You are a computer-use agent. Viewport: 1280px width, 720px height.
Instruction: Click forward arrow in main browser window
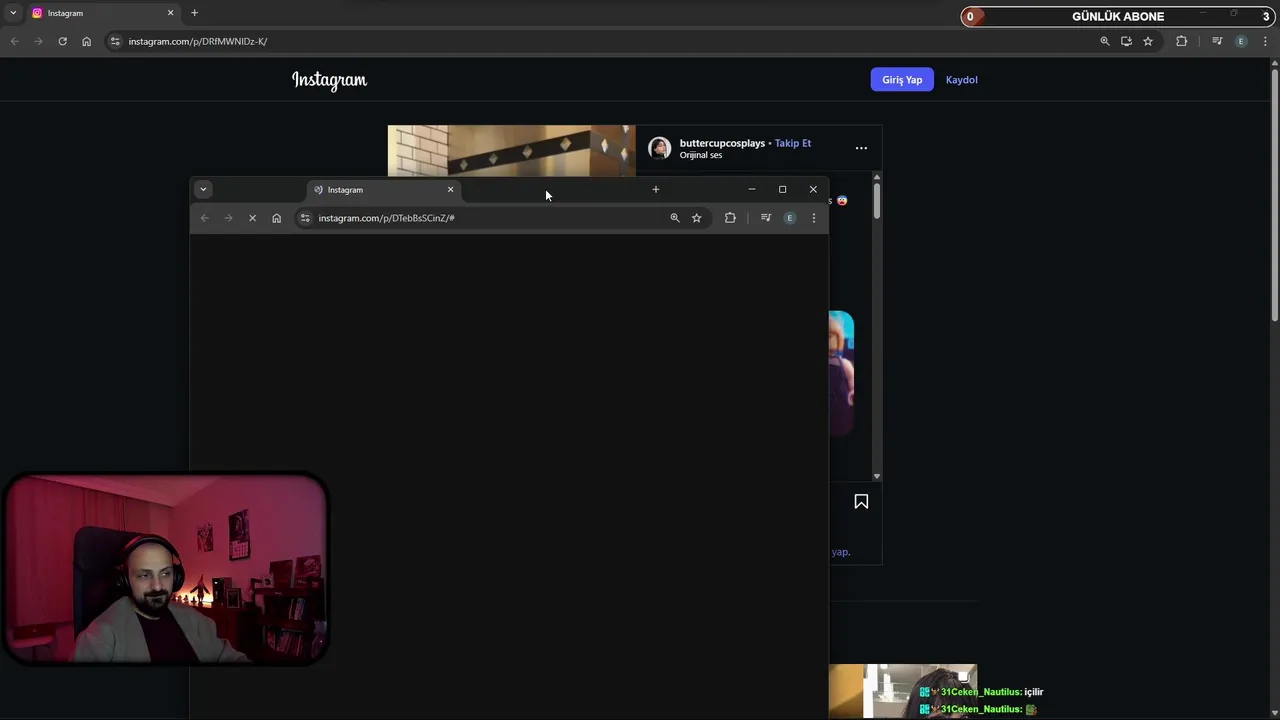click(38, 41)
